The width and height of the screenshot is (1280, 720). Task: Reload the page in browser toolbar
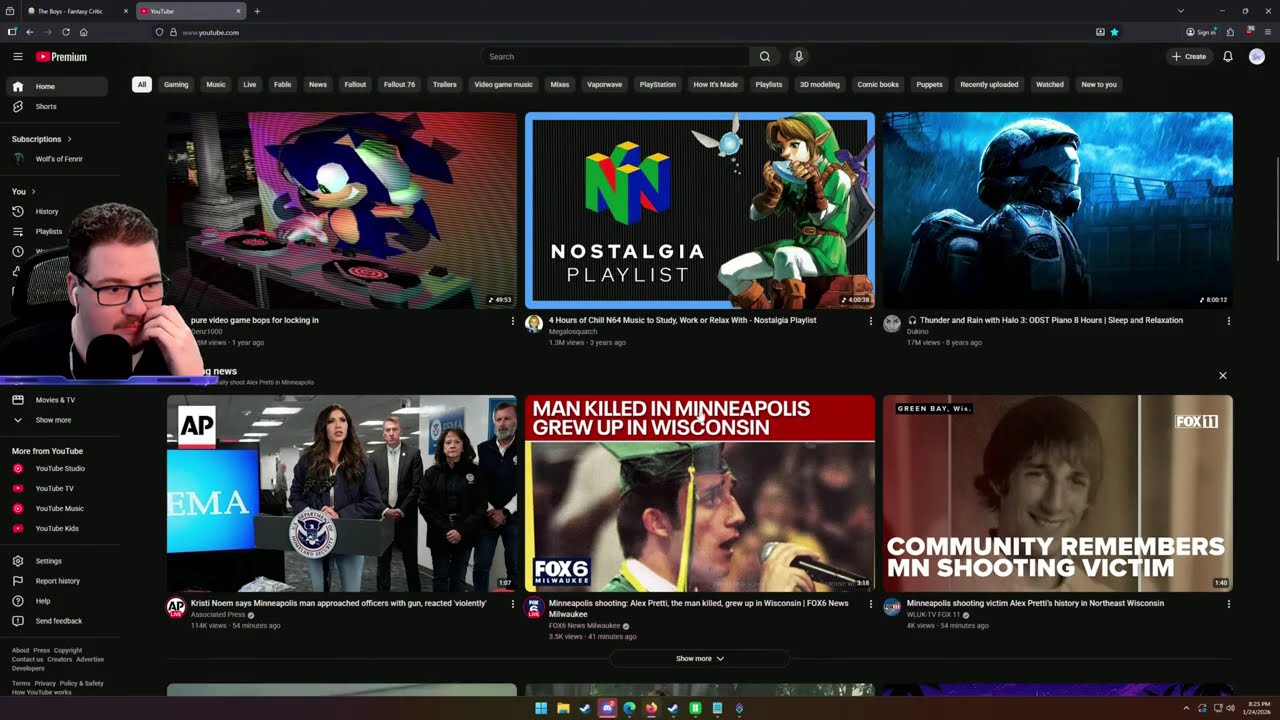click(x=66, y=32)
